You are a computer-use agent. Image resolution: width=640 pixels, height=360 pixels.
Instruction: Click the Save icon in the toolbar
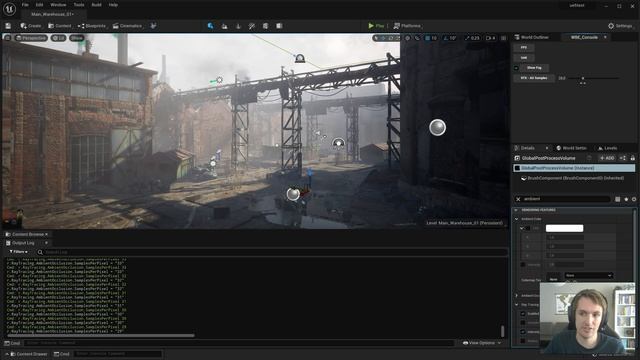point(8,26)
